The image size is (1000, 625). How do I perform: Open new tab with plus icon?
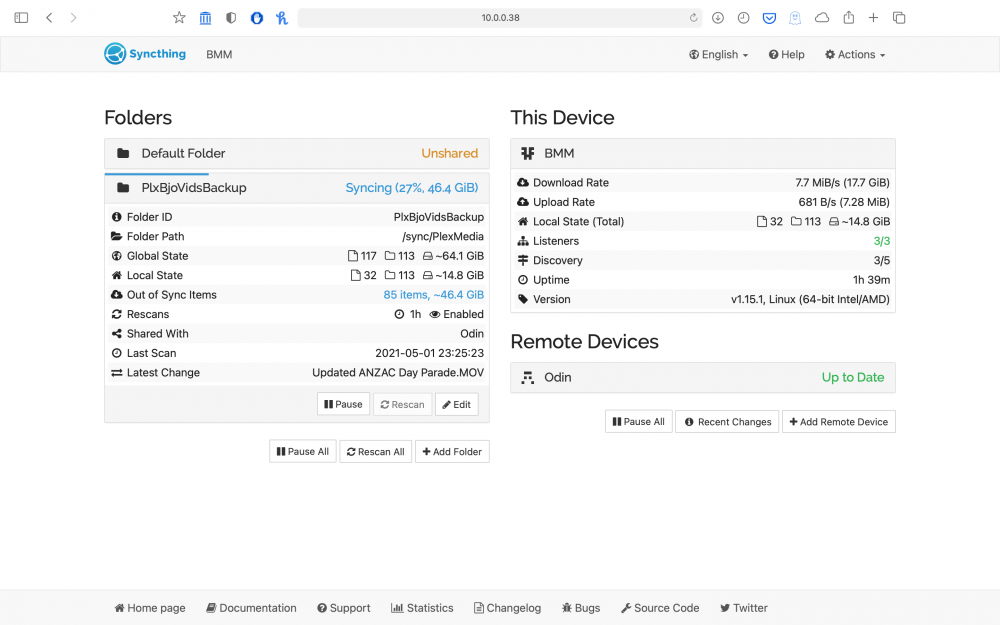click(873, 18)
